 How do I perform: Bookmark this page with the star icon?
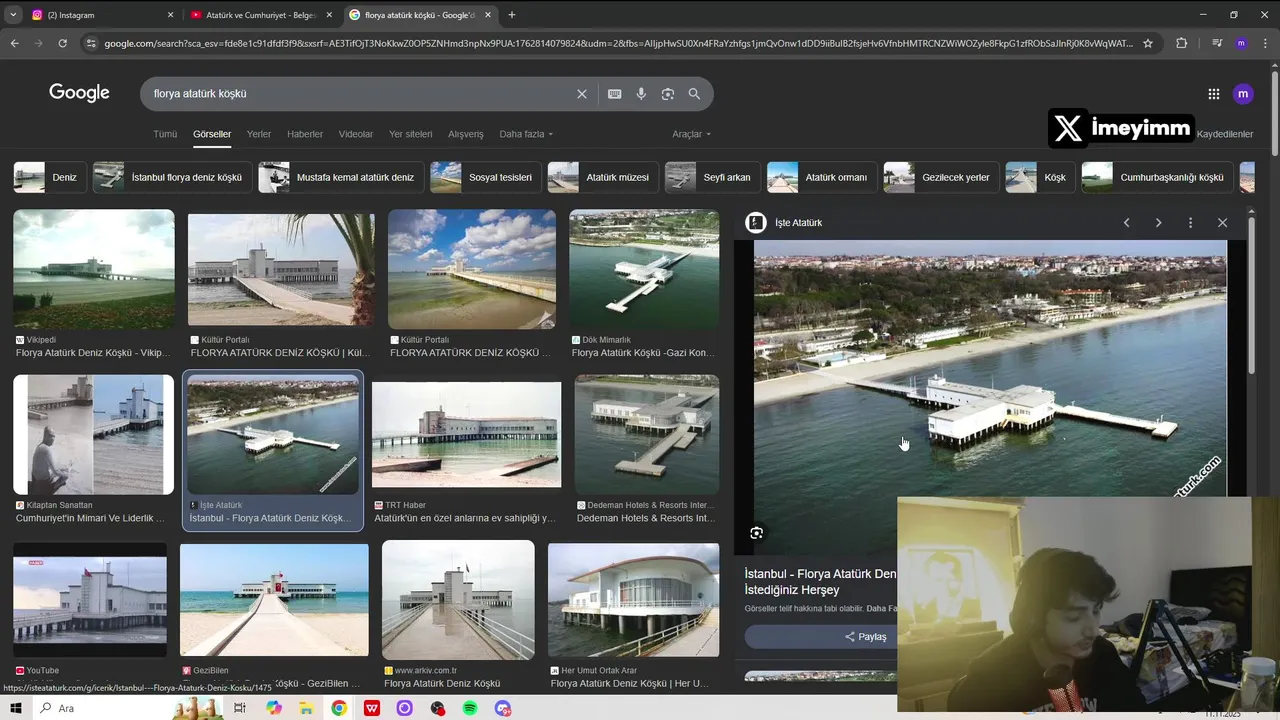point(1148,43)
